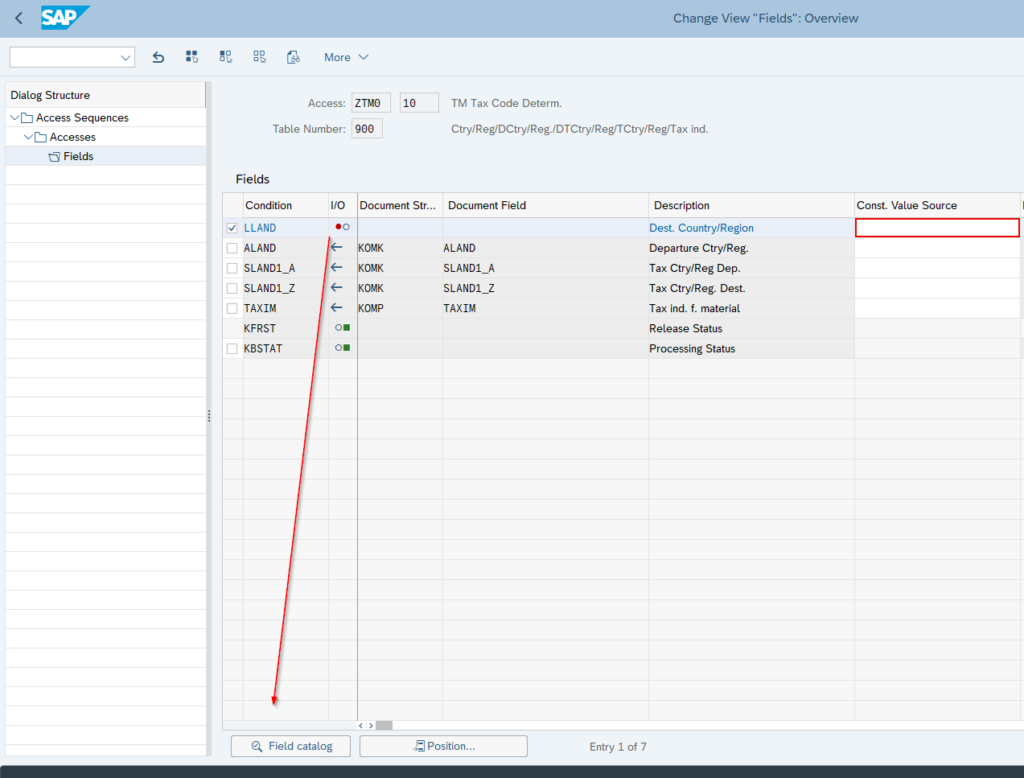Collapse the Accesses tree node
Image resolution: width=1024 pixels, height=778 pixels.
coord(28,137)
